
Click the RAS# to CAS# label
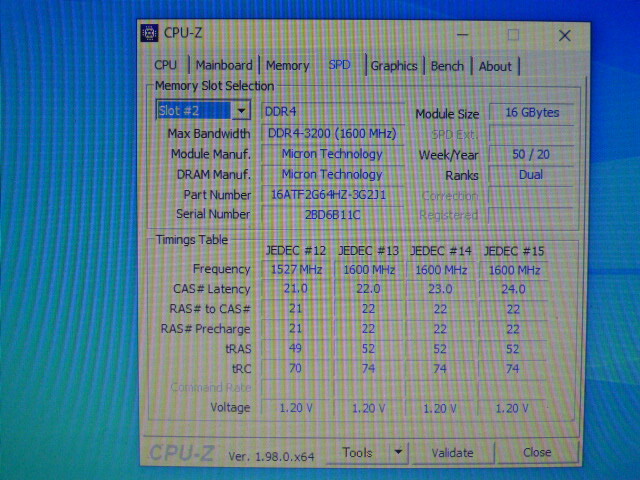pos(210,309)
